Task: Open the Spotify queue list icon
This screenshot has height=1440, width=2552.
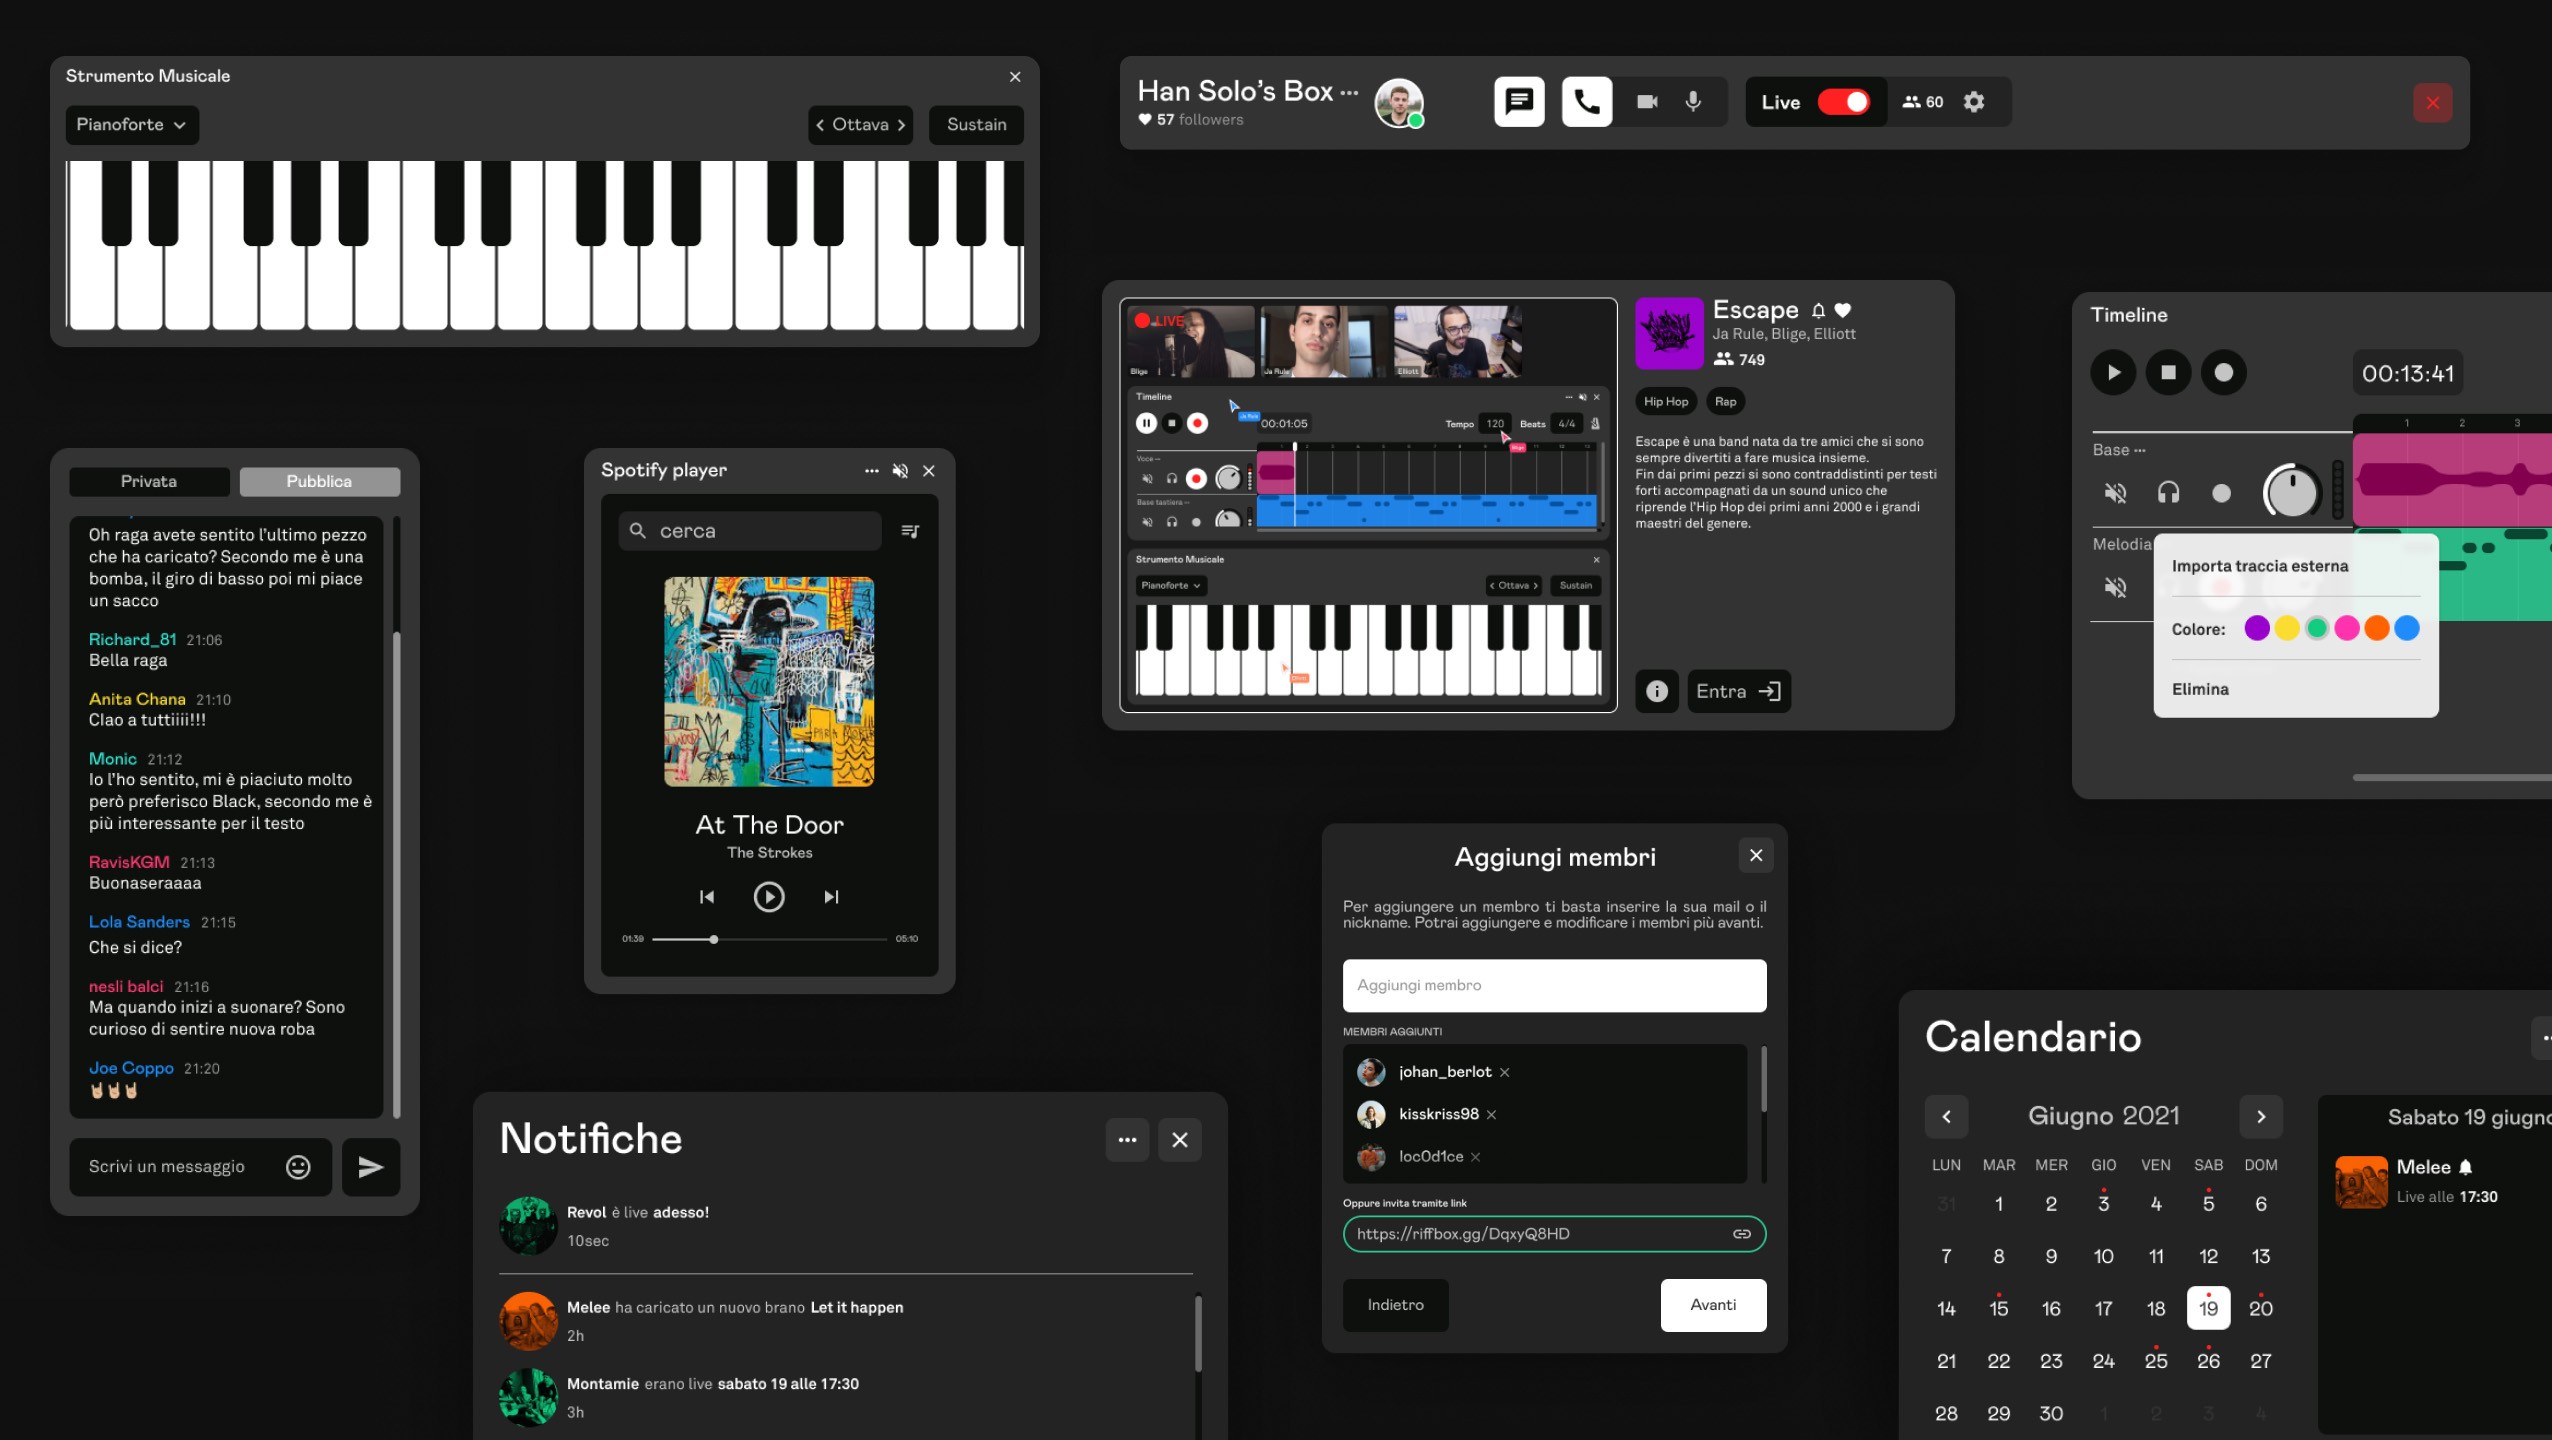Action: coord(910,531)
